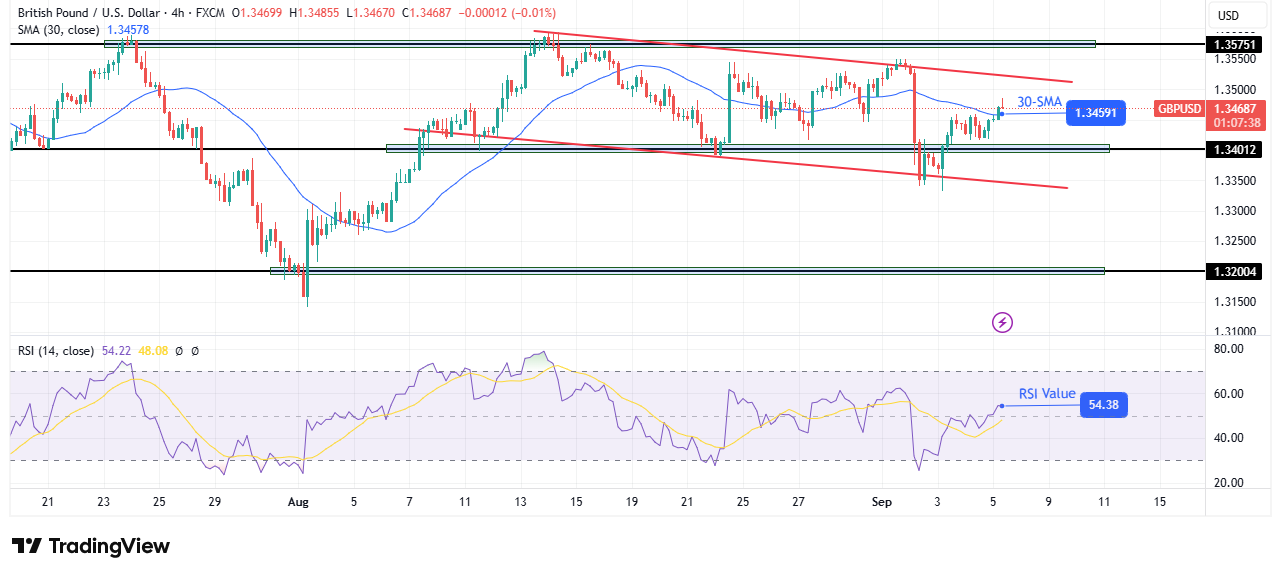Click the 80.00 level on RSI scale
Viewport: 1275px width, 575px height.
tap(1229, 349)
